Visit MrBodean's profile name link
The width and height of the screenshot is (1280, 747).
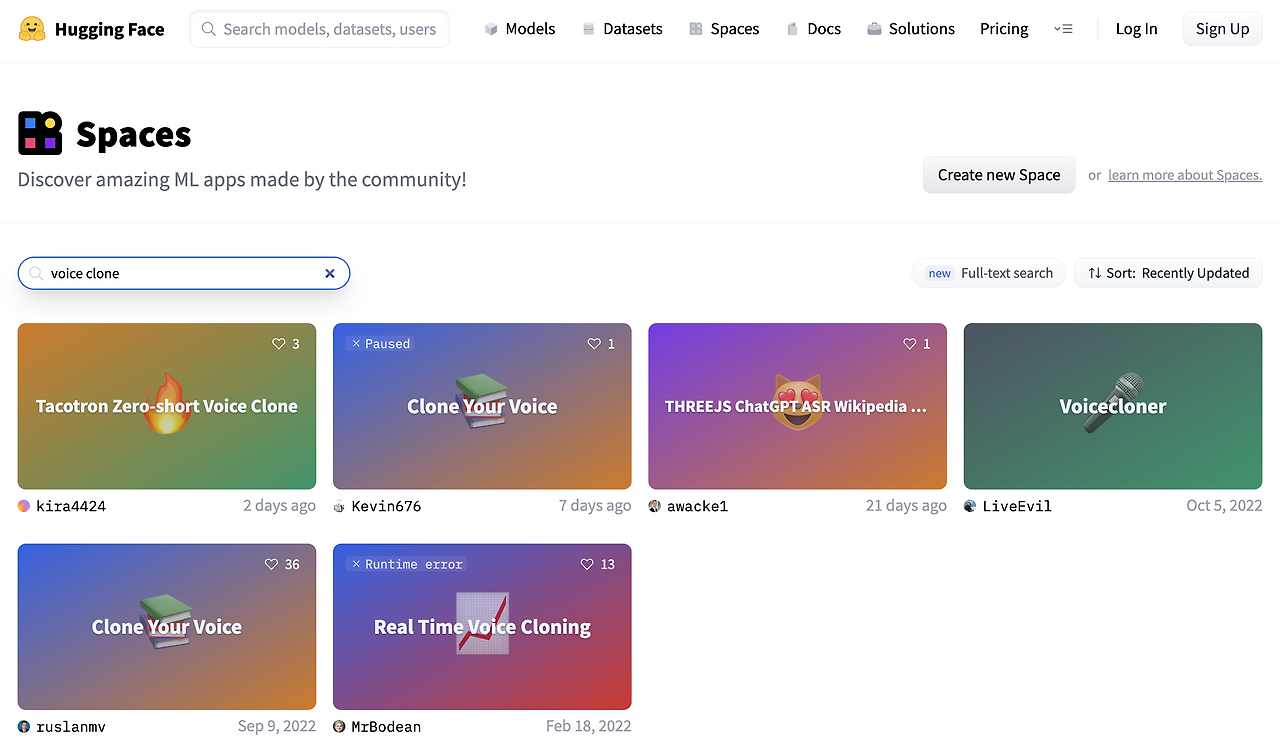[x=386, y=727]
